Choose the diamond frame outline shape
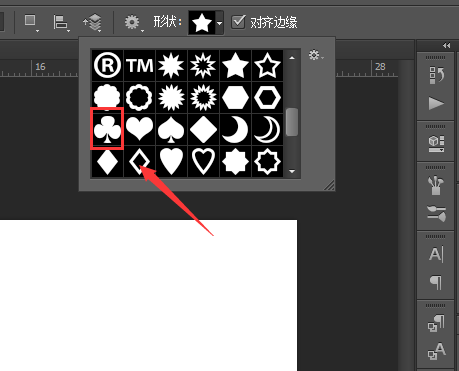 pyautogui.click(x=139, y=161)
